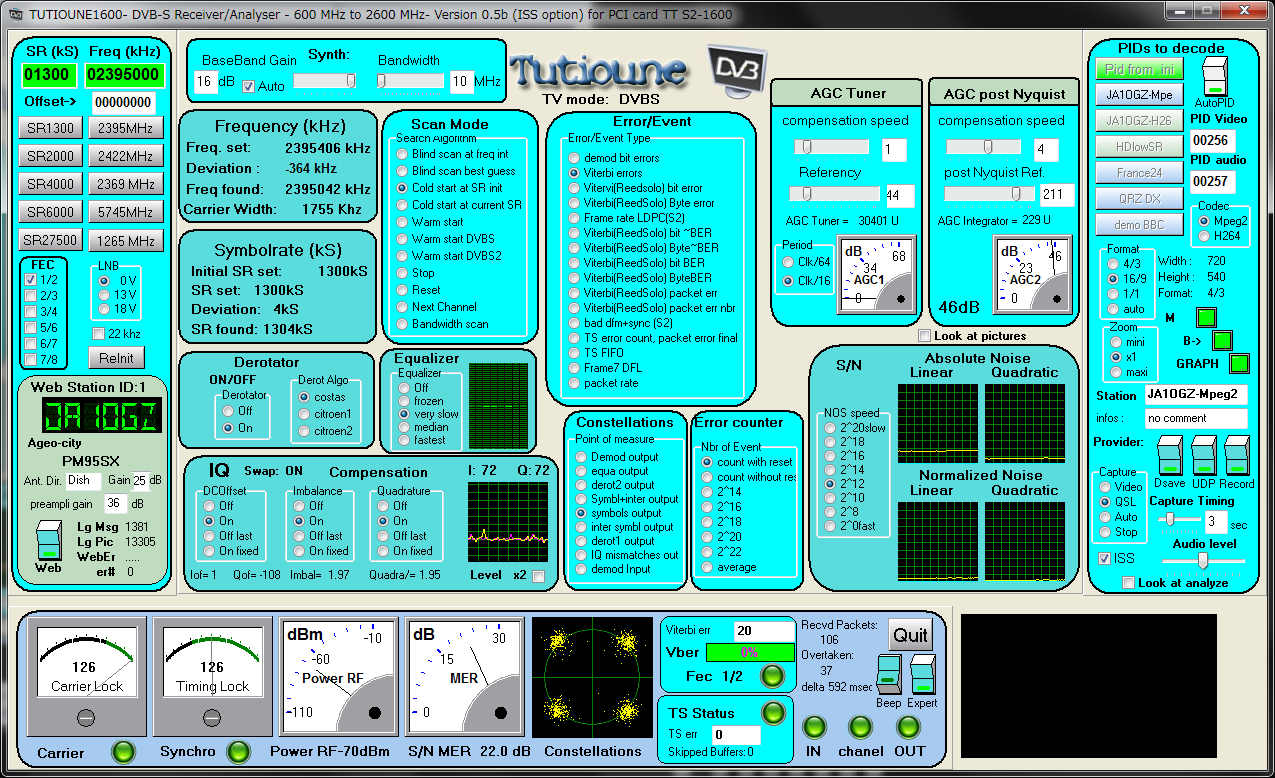Click the Pid from .ini button
The height and width of the screenshot is (778, 1275).
tap(1140, 69)
